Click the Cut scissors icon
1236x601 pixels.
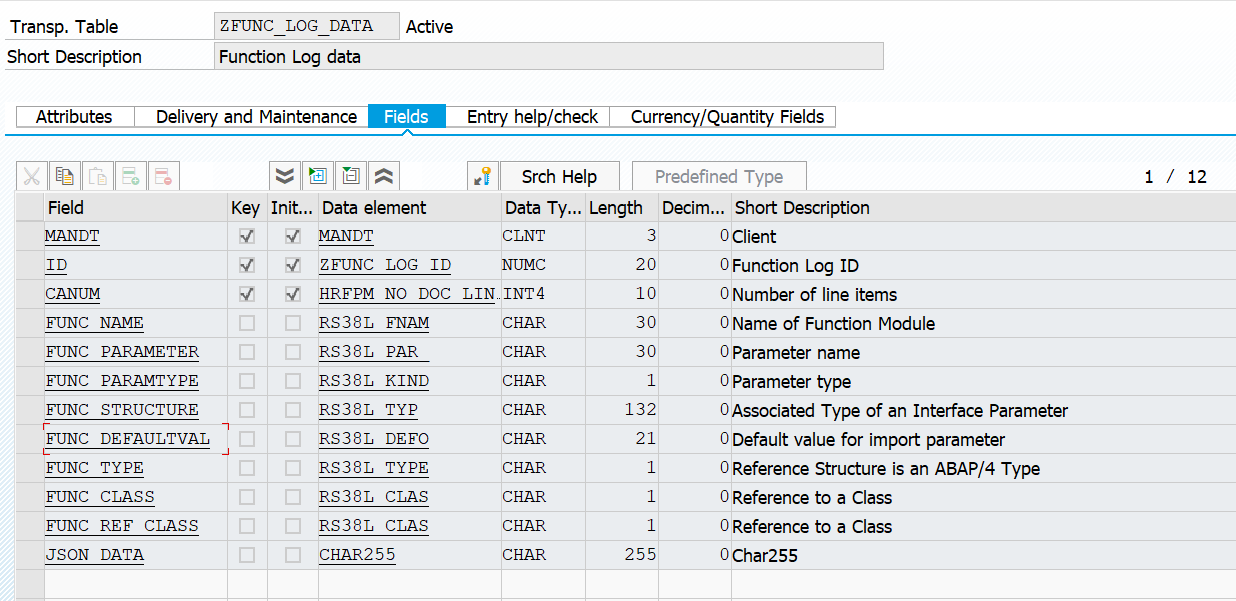[31, 177]
